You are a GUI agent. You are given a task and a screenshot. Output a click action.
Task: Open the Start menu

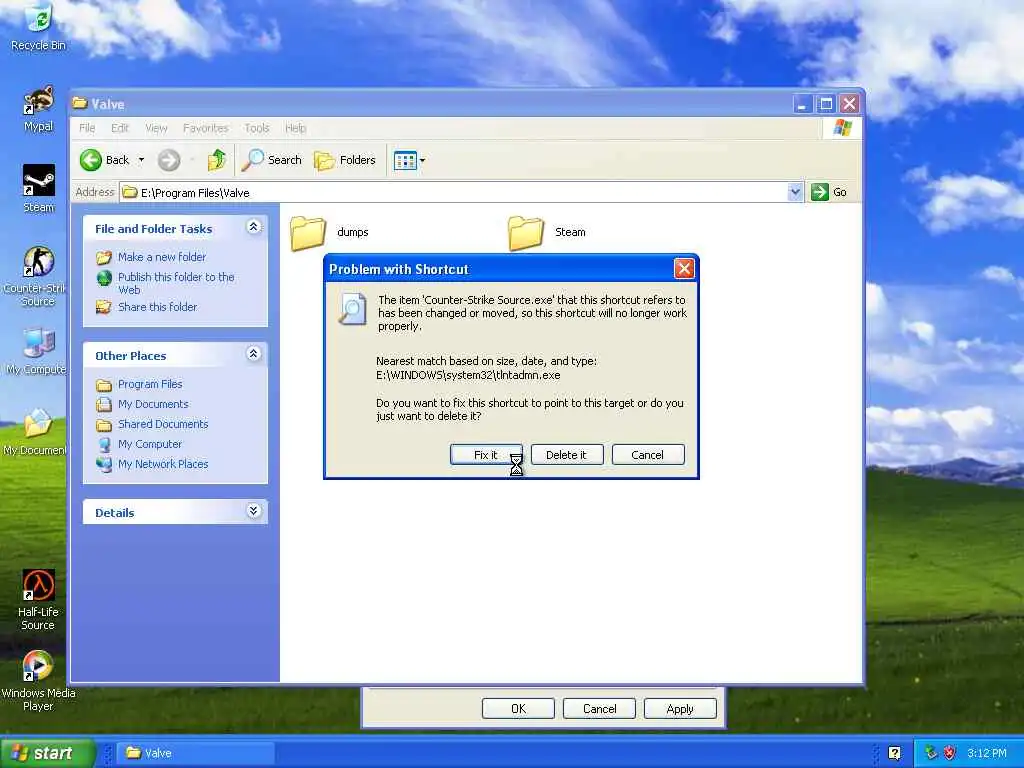tap(46, 753)
